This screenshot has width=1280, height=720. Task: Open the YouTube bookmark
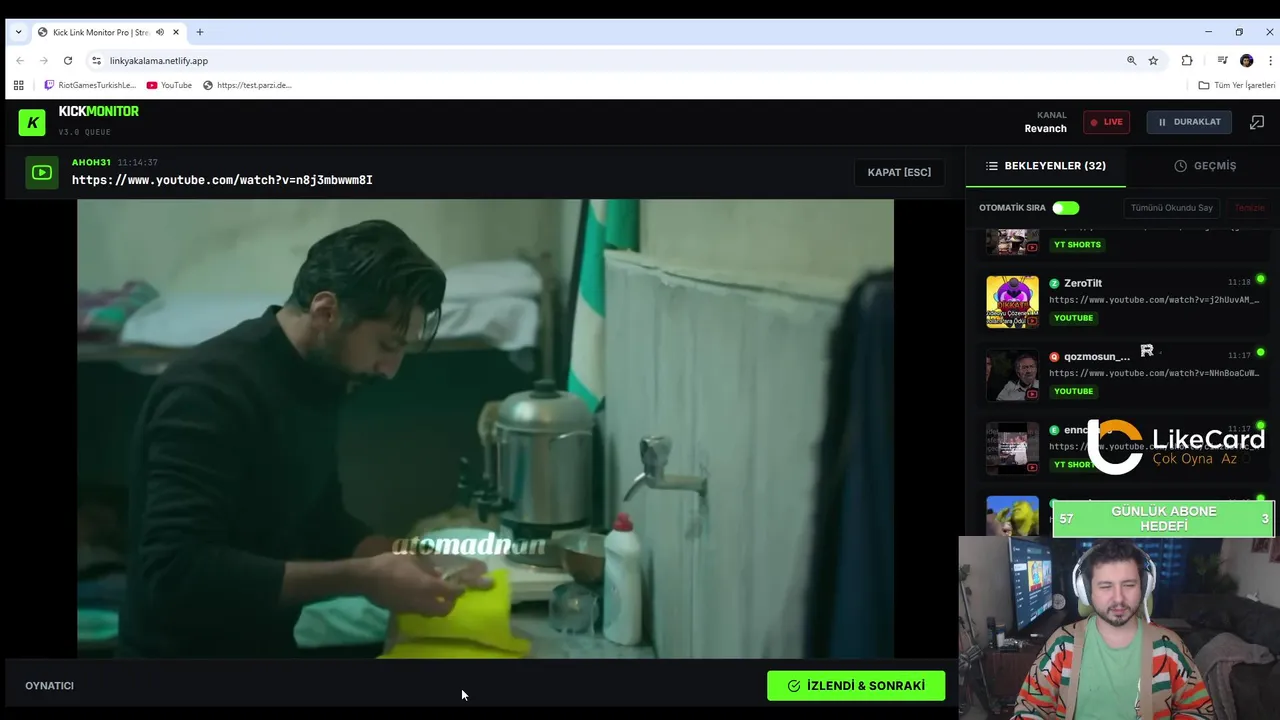coord(169,85)
